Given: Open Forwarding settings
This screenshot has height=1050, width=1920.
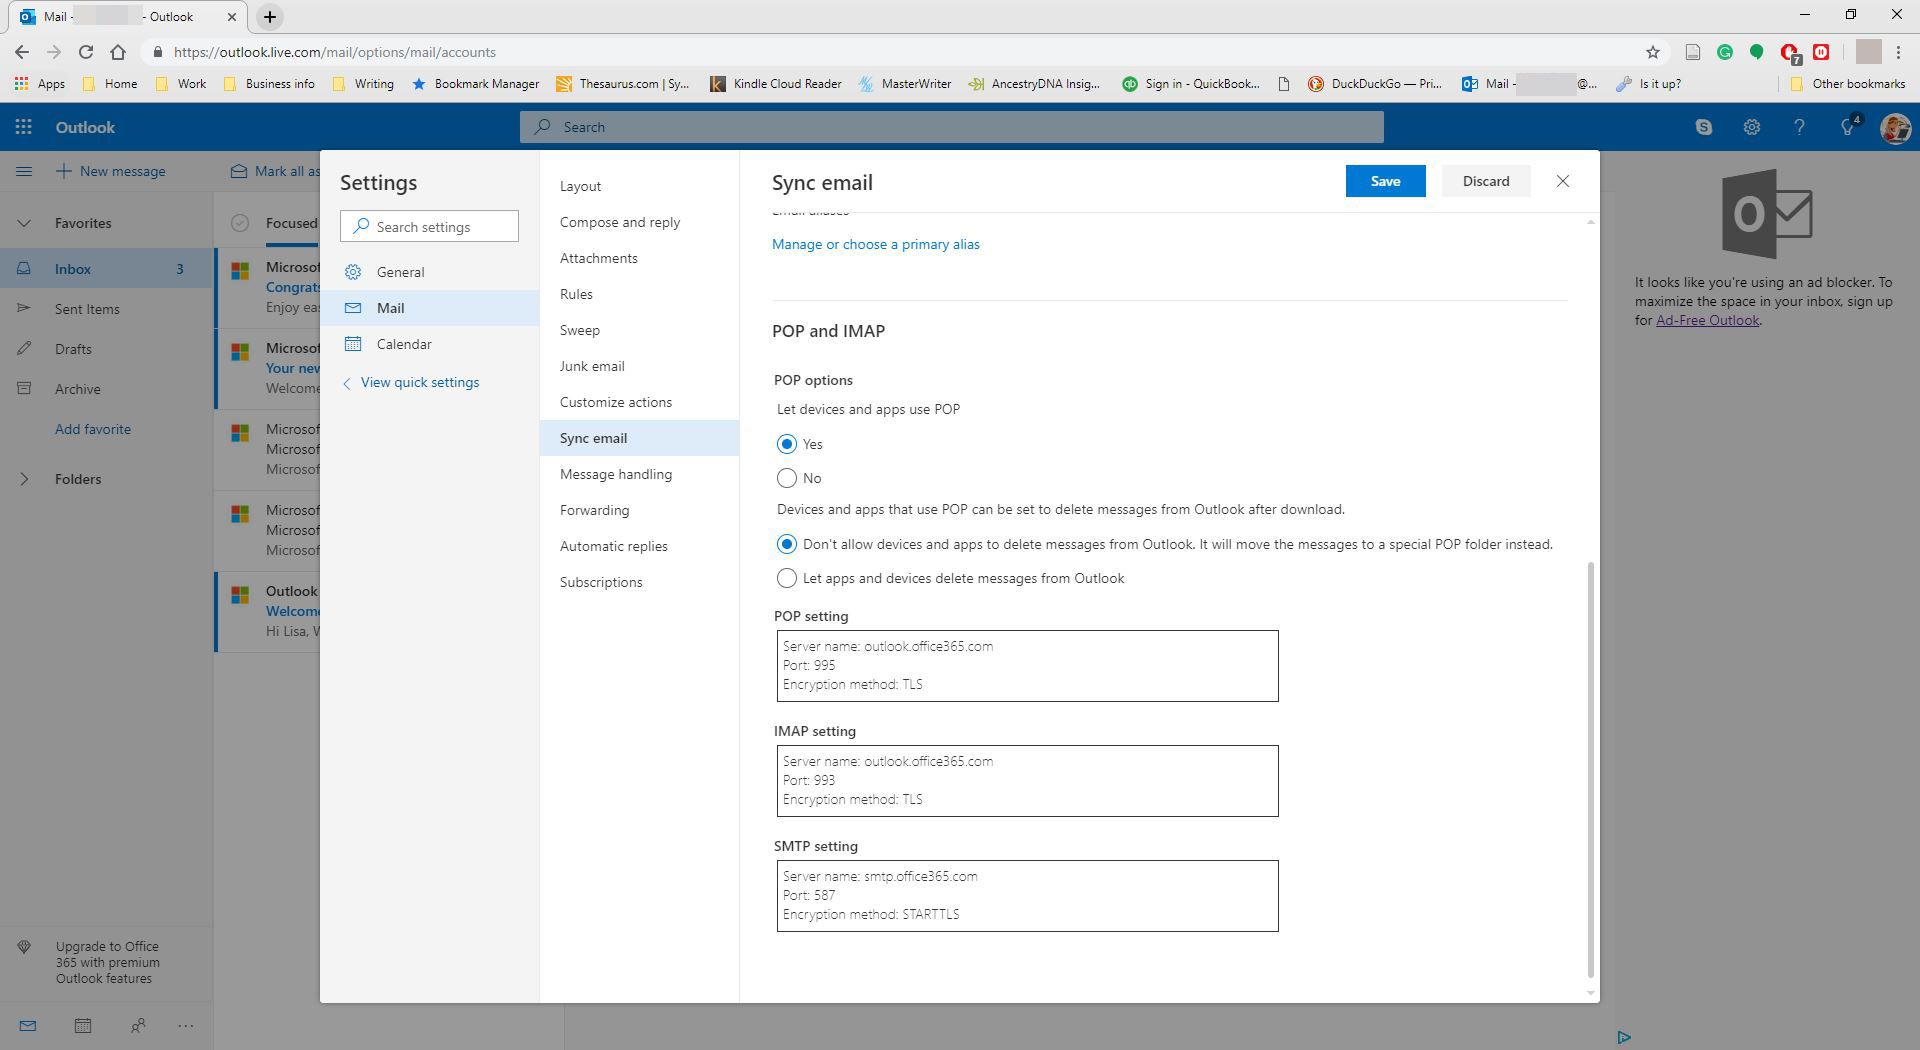Looking at the screenshot, I should coord(639,510).
